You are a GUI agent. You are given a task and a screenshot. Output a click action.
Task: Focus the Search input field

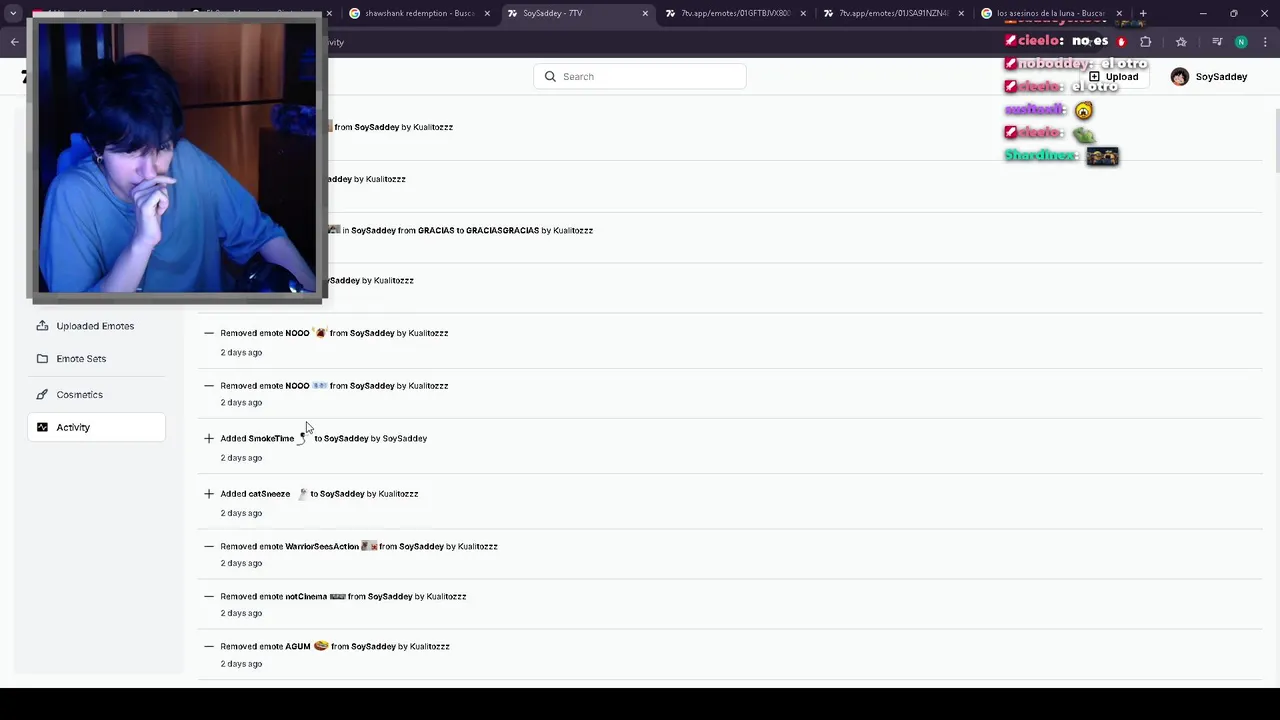click(x=640, y=76)
